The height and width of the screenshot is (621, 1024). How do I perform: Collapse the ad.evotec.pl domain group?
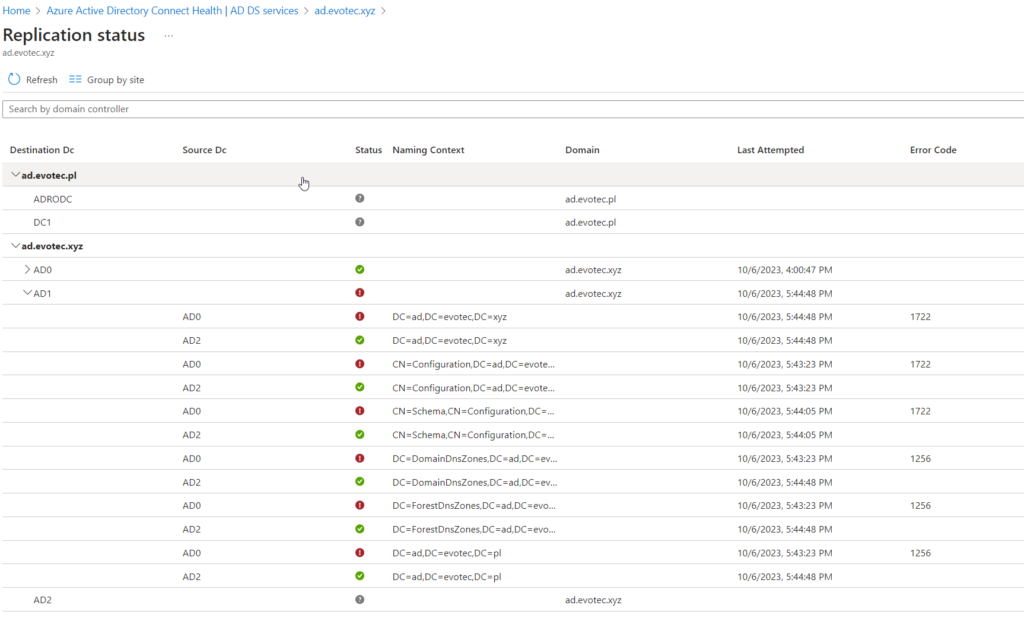pyautogui.click(x=15, y=175)
